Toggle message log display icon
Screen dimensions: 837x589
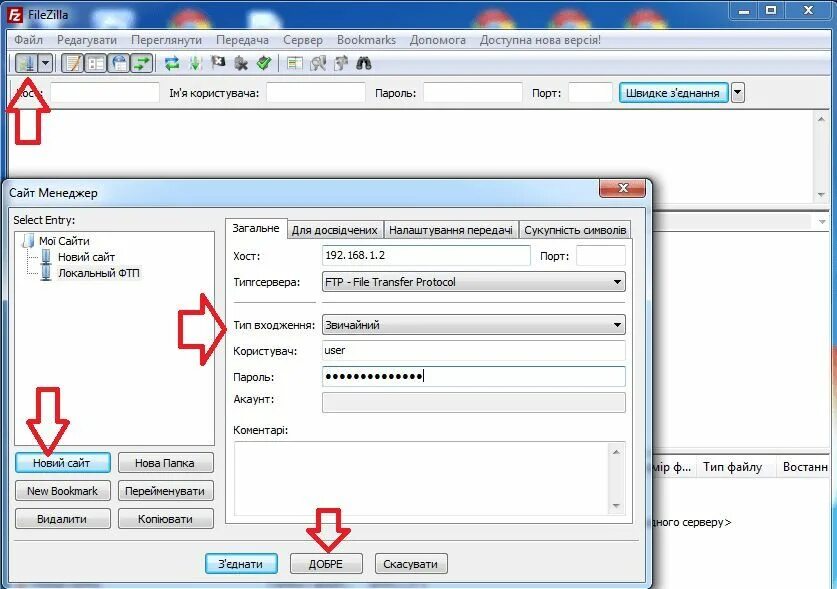[x=73, y=64]
